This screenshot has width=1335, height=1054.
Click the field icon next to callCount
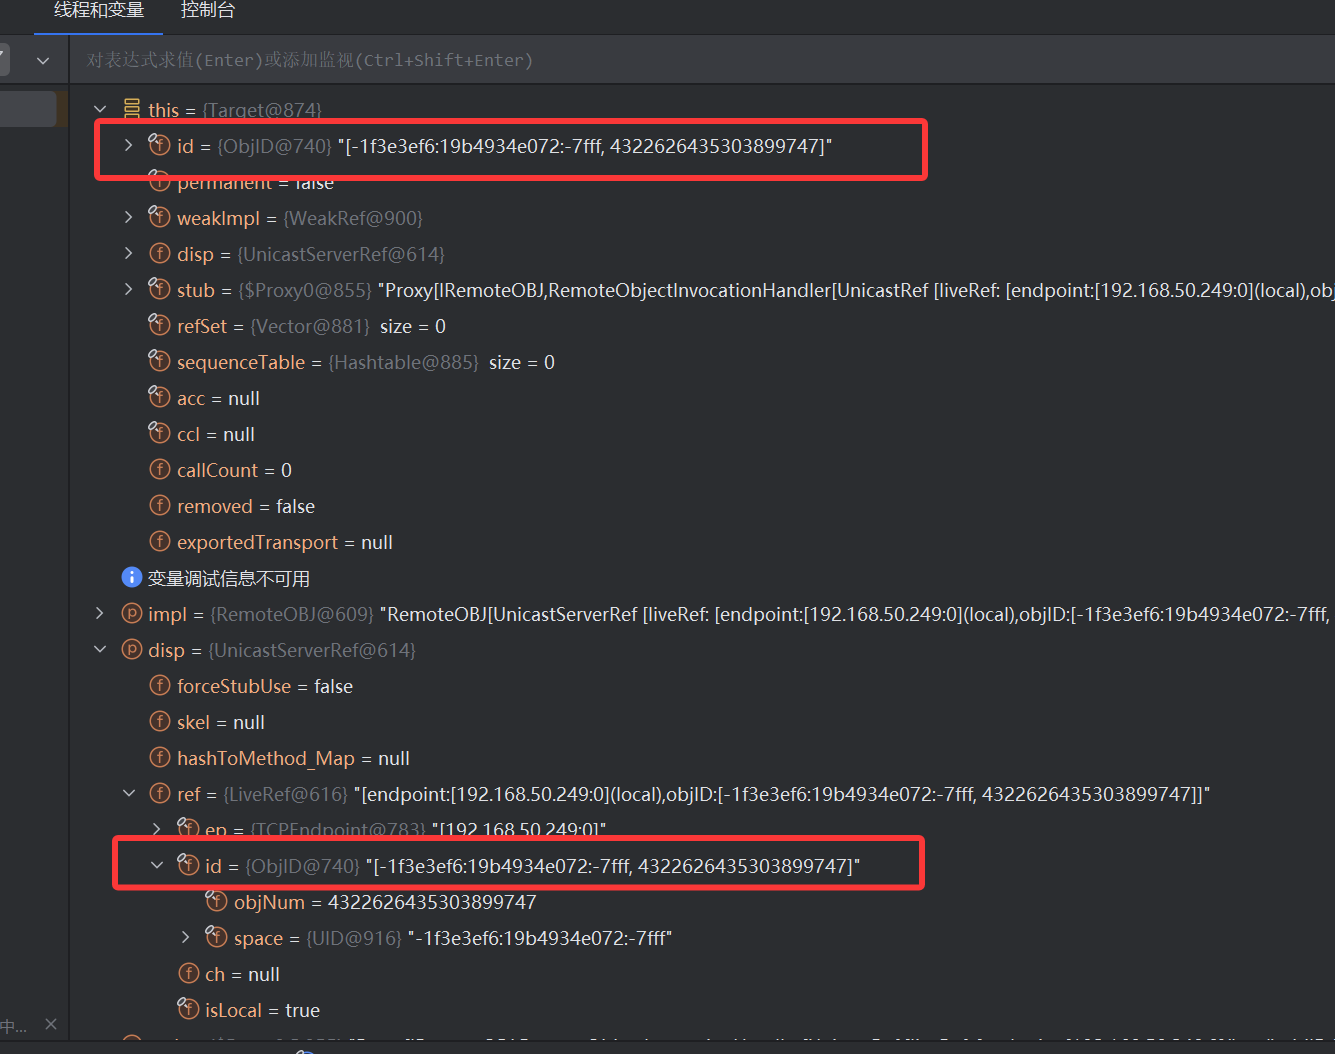[x=159, y=470]
